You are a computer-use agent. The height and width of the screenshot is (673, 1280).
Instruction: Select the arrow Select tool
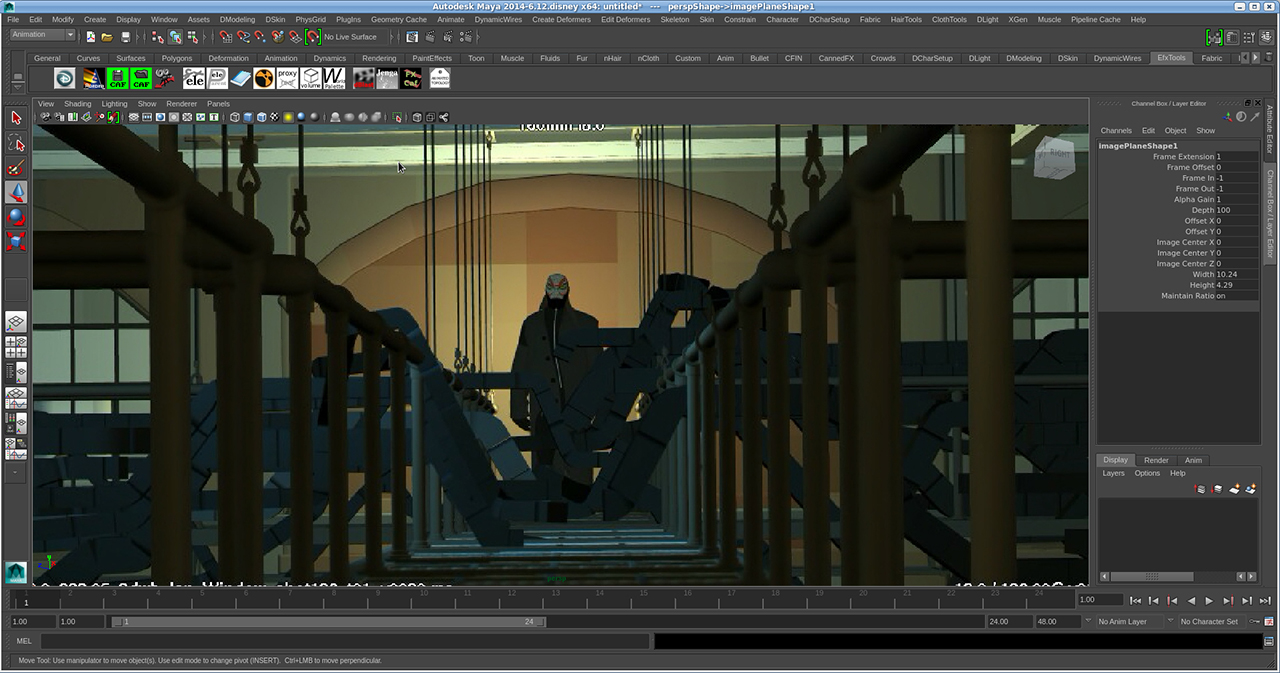click(16, 118)
